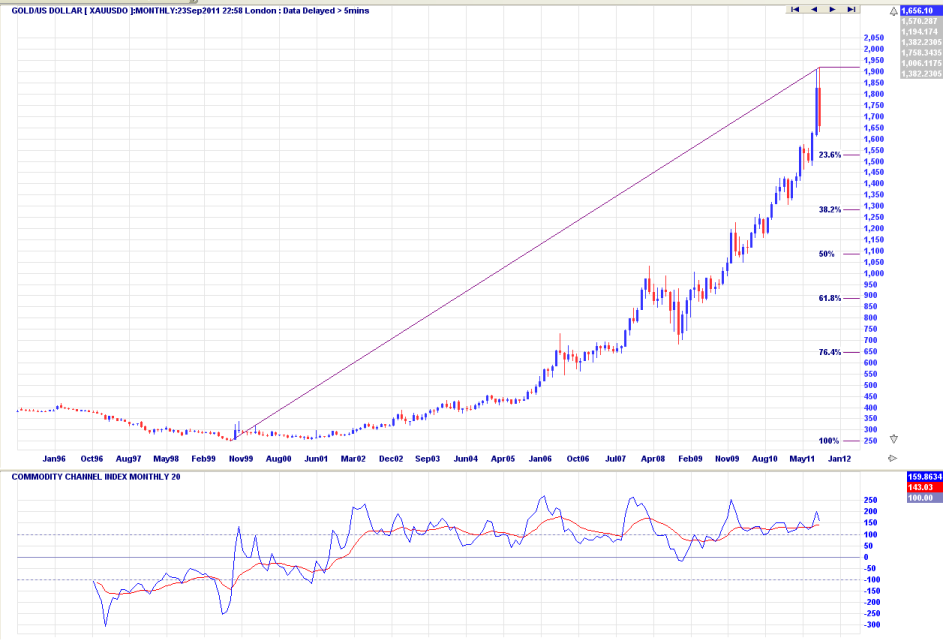This screenshot has height=641, width=943.
Task: Click the 2,050 price axis label
Action: (874, 38)
